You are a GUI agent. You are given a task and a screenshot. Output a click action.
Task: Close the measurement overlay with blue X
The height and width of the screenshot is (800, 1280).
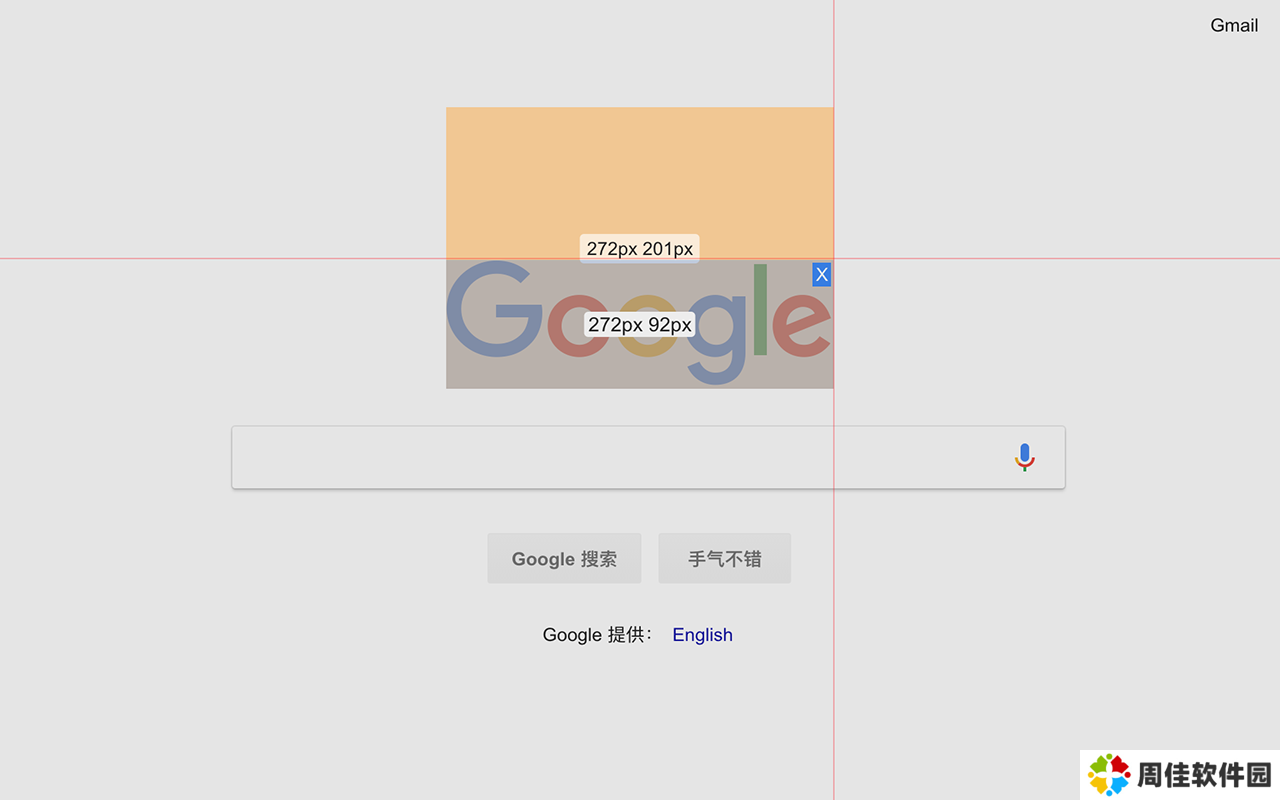pyautogui.click(x=822, y=274)
